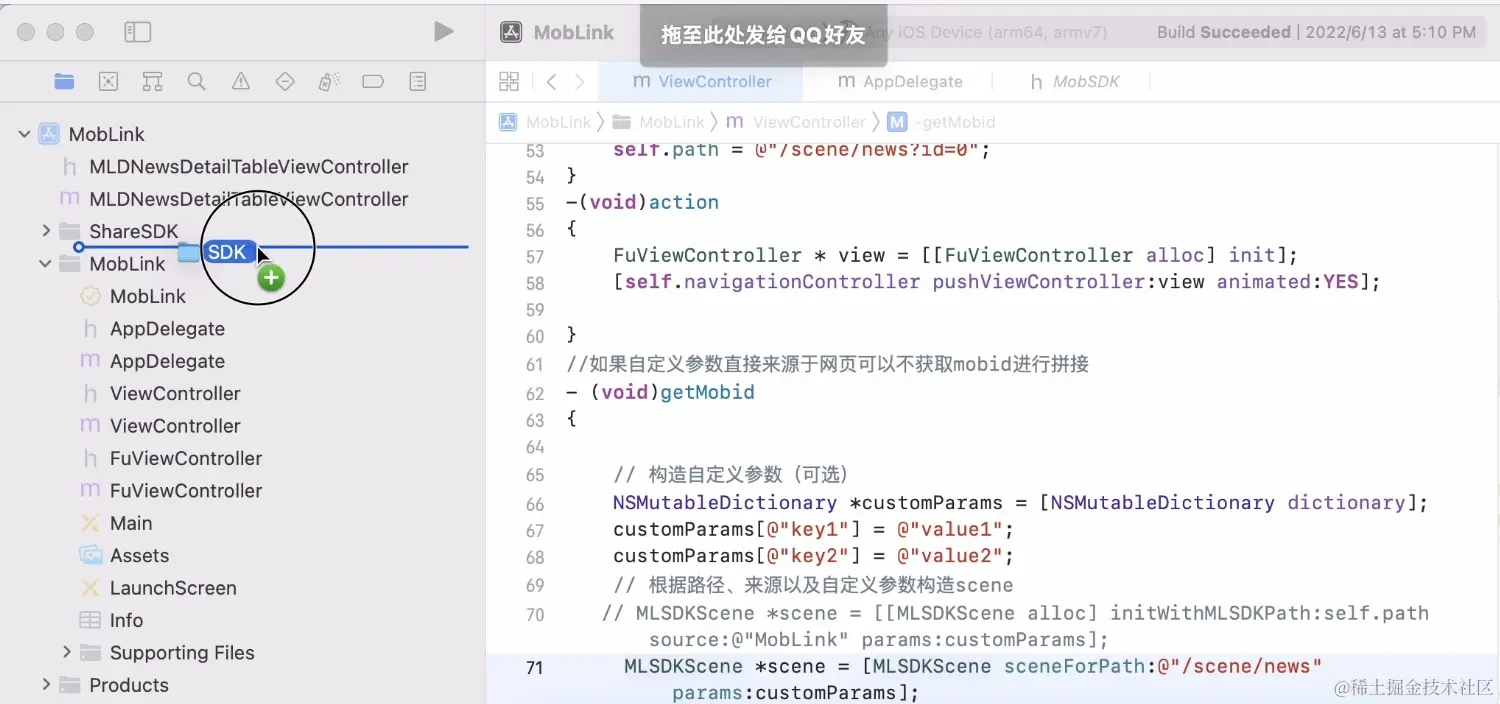The width and height of the screenshot is (1500, 704).
Task: Open the Issue navigator warning icon
Action: pyautogui.click(x=240, y=82)
